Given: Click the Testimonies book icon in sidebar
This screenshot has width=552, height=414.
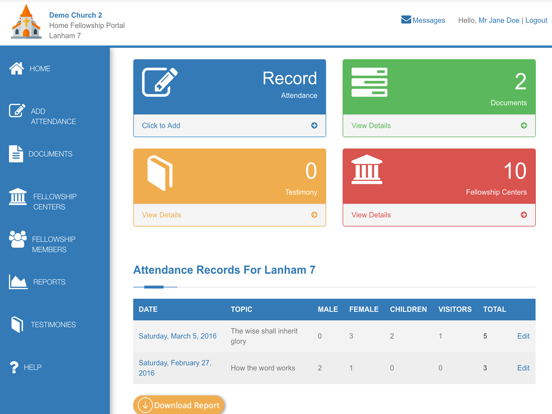Looking at the screenshot, I should [17, 324].
